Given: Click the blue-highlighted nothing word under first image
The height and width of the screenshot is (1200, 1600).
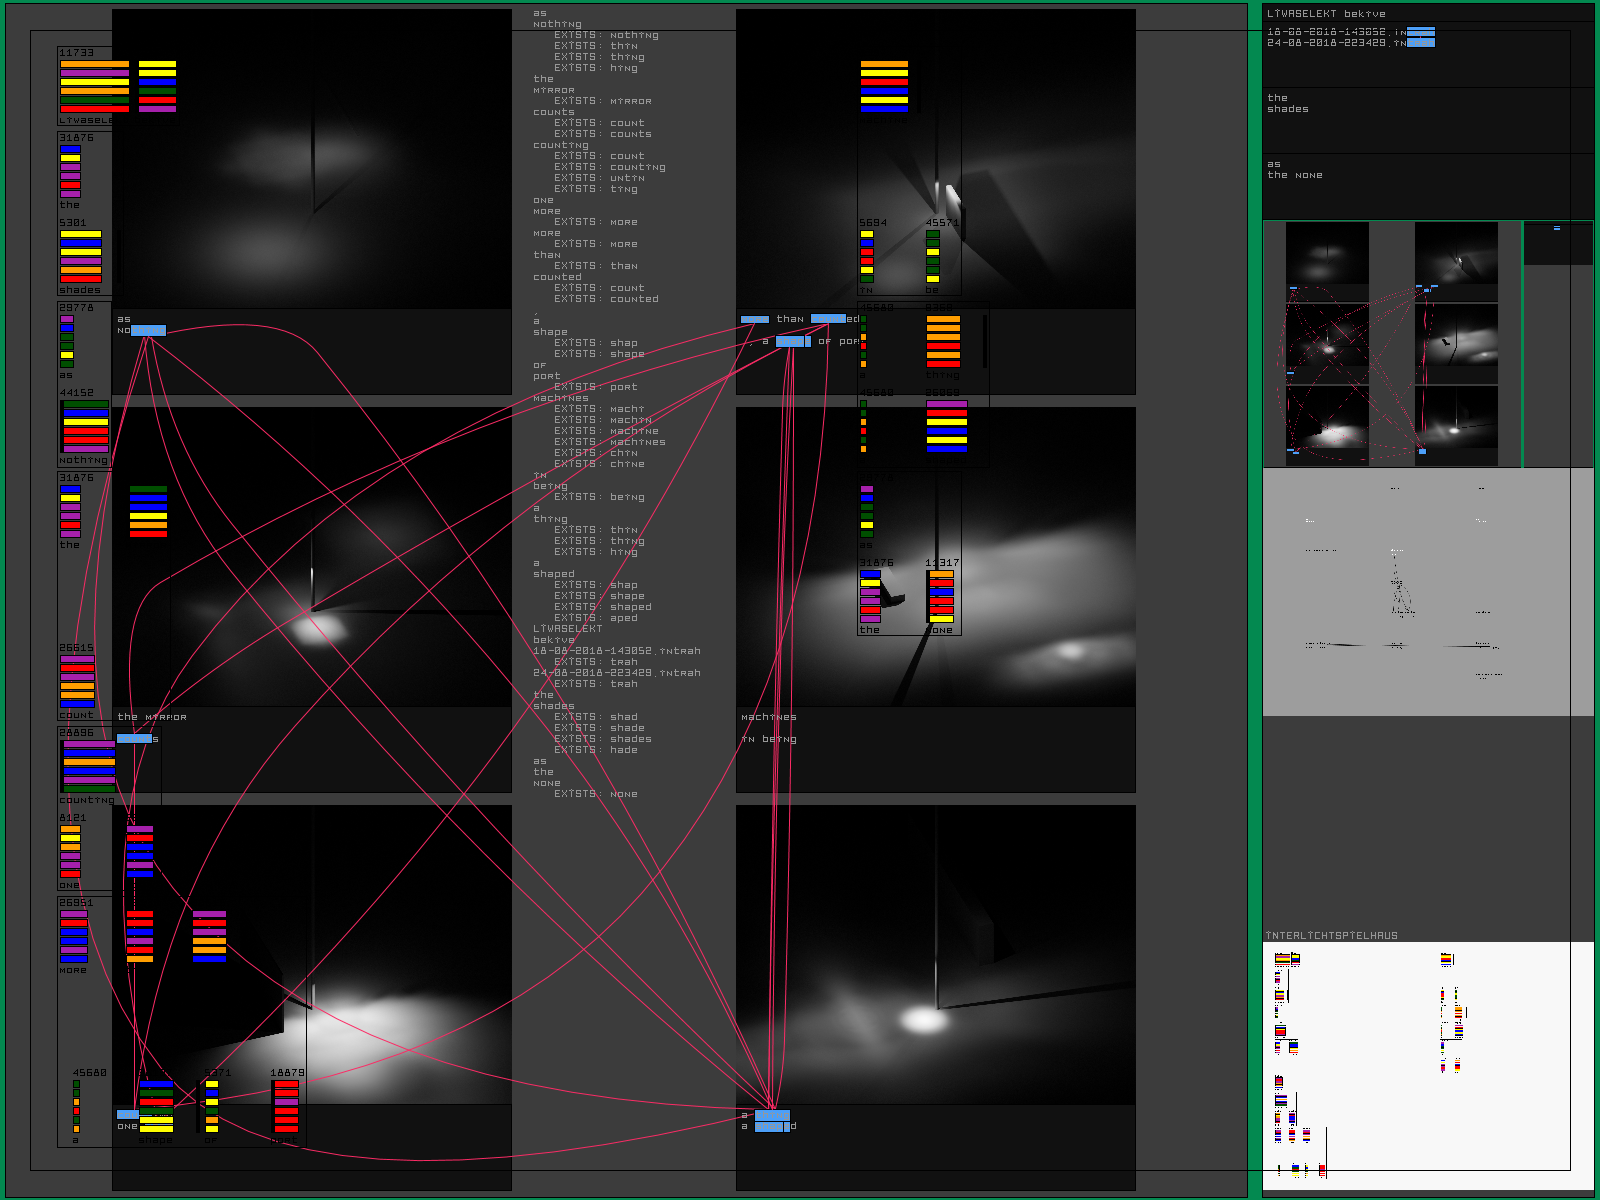Looking at the screenshot, I should click(x=142, y=330).
